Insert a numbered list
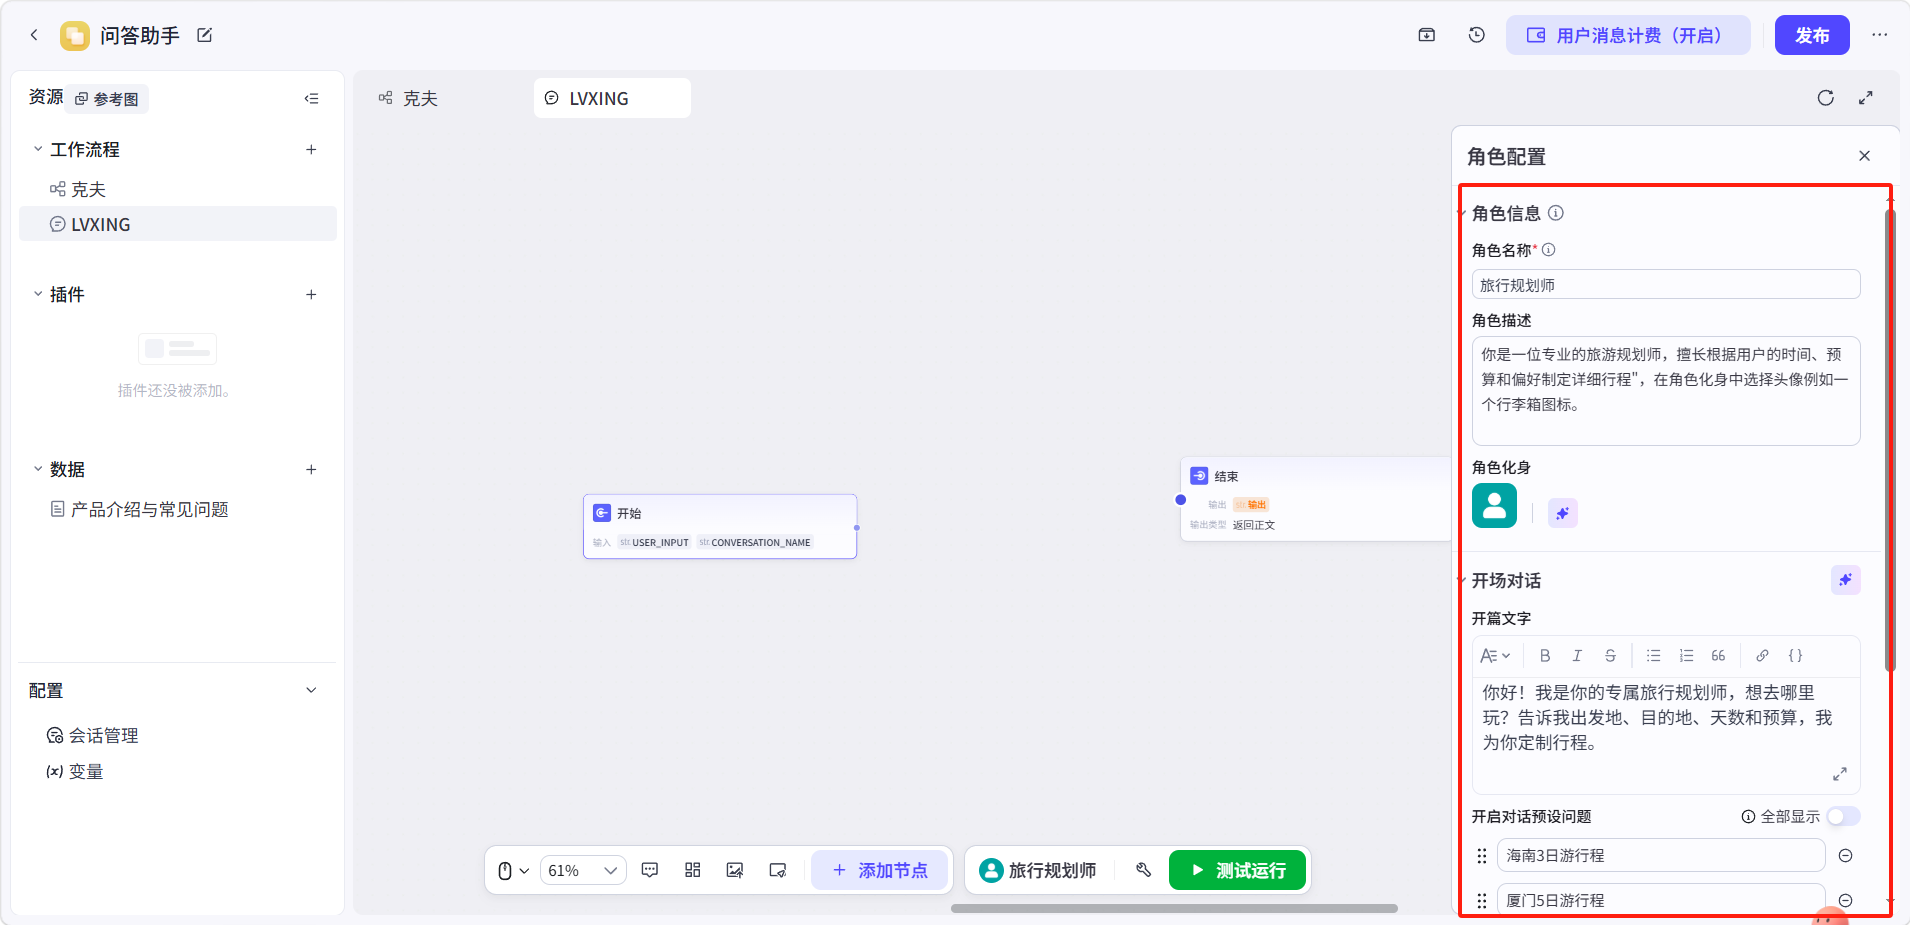 (x=1687, y=656)
